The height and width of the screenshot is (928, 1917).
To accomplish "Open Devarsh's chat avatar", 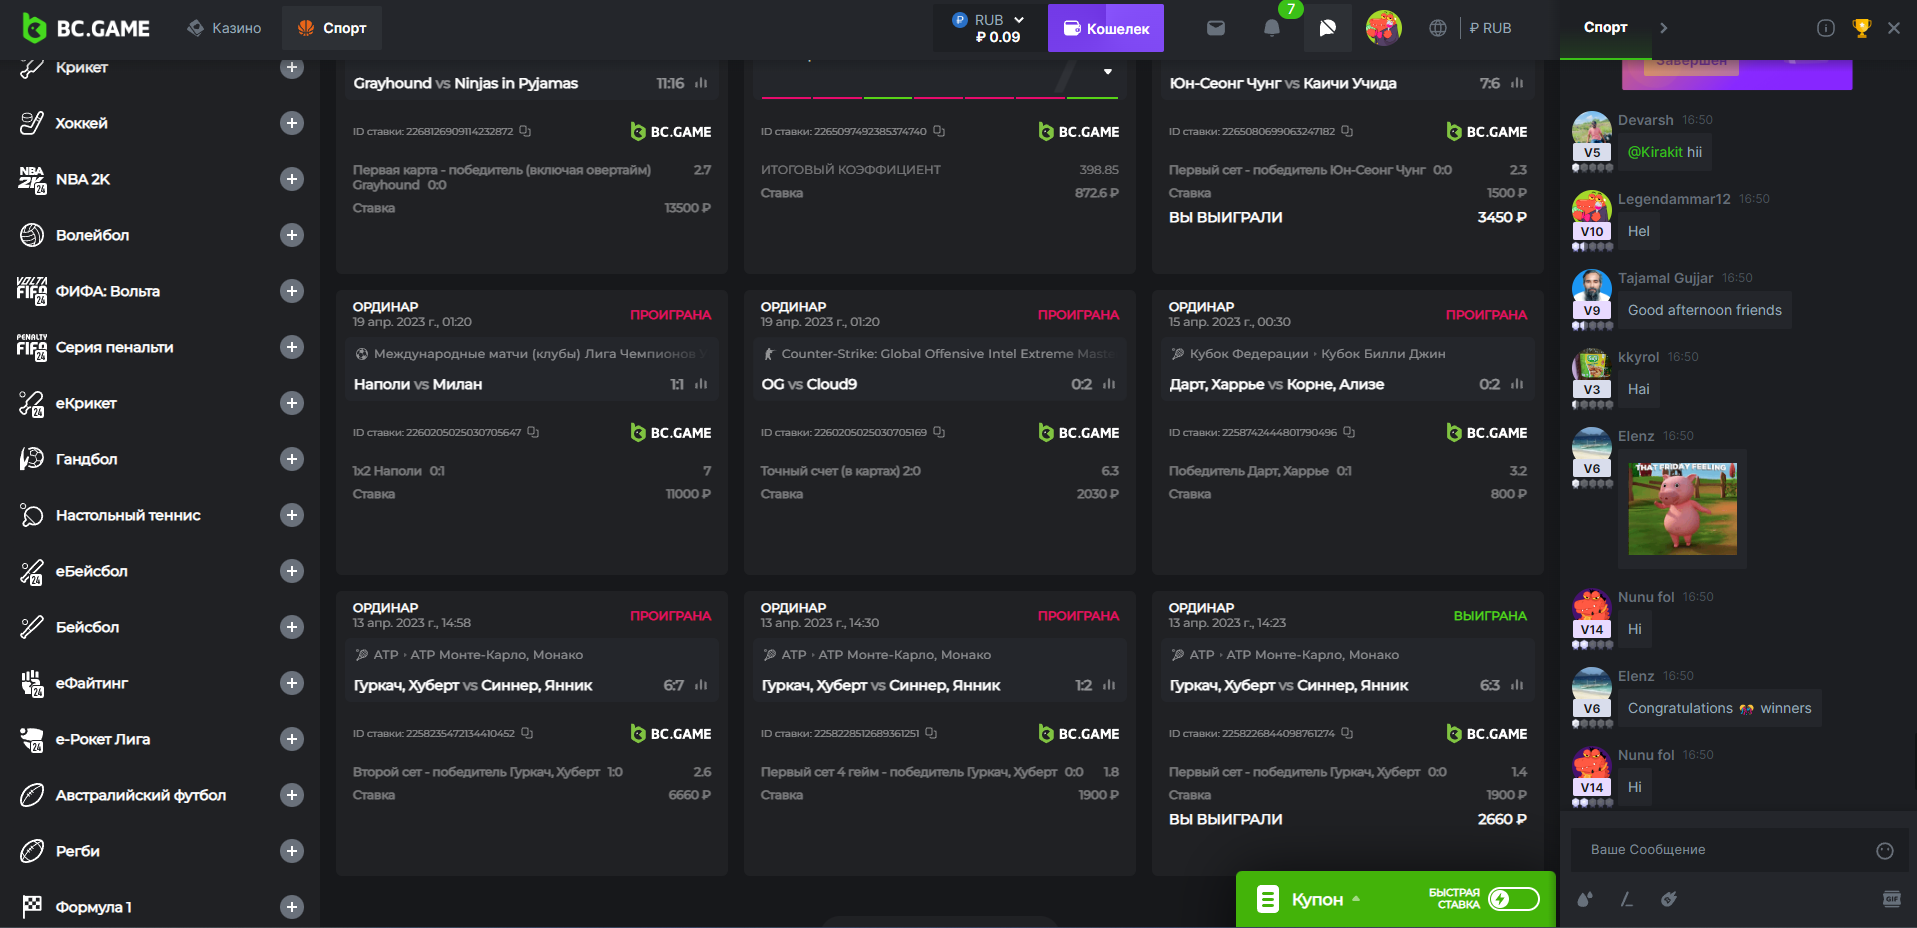I will [x=1592, y=131].
